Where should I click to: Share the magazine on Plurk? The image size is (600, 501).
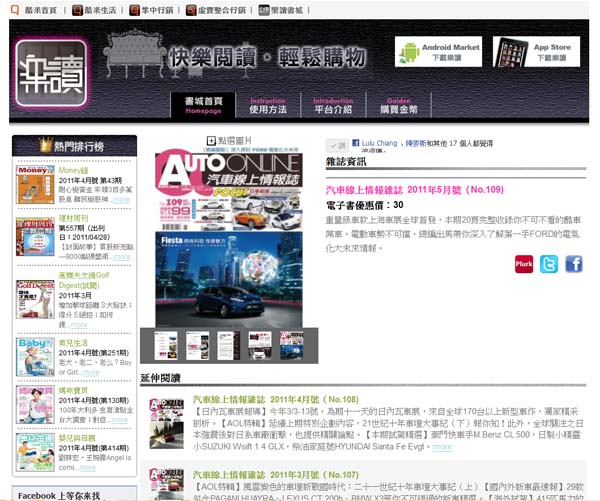coord(524,264)
